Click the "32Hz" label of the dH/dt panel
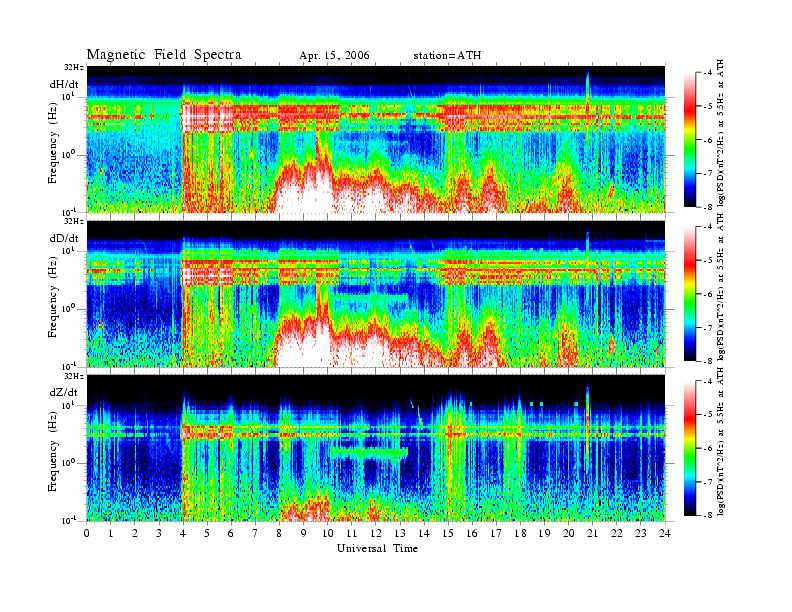The image size is (792, 612). tap(74, 67)
